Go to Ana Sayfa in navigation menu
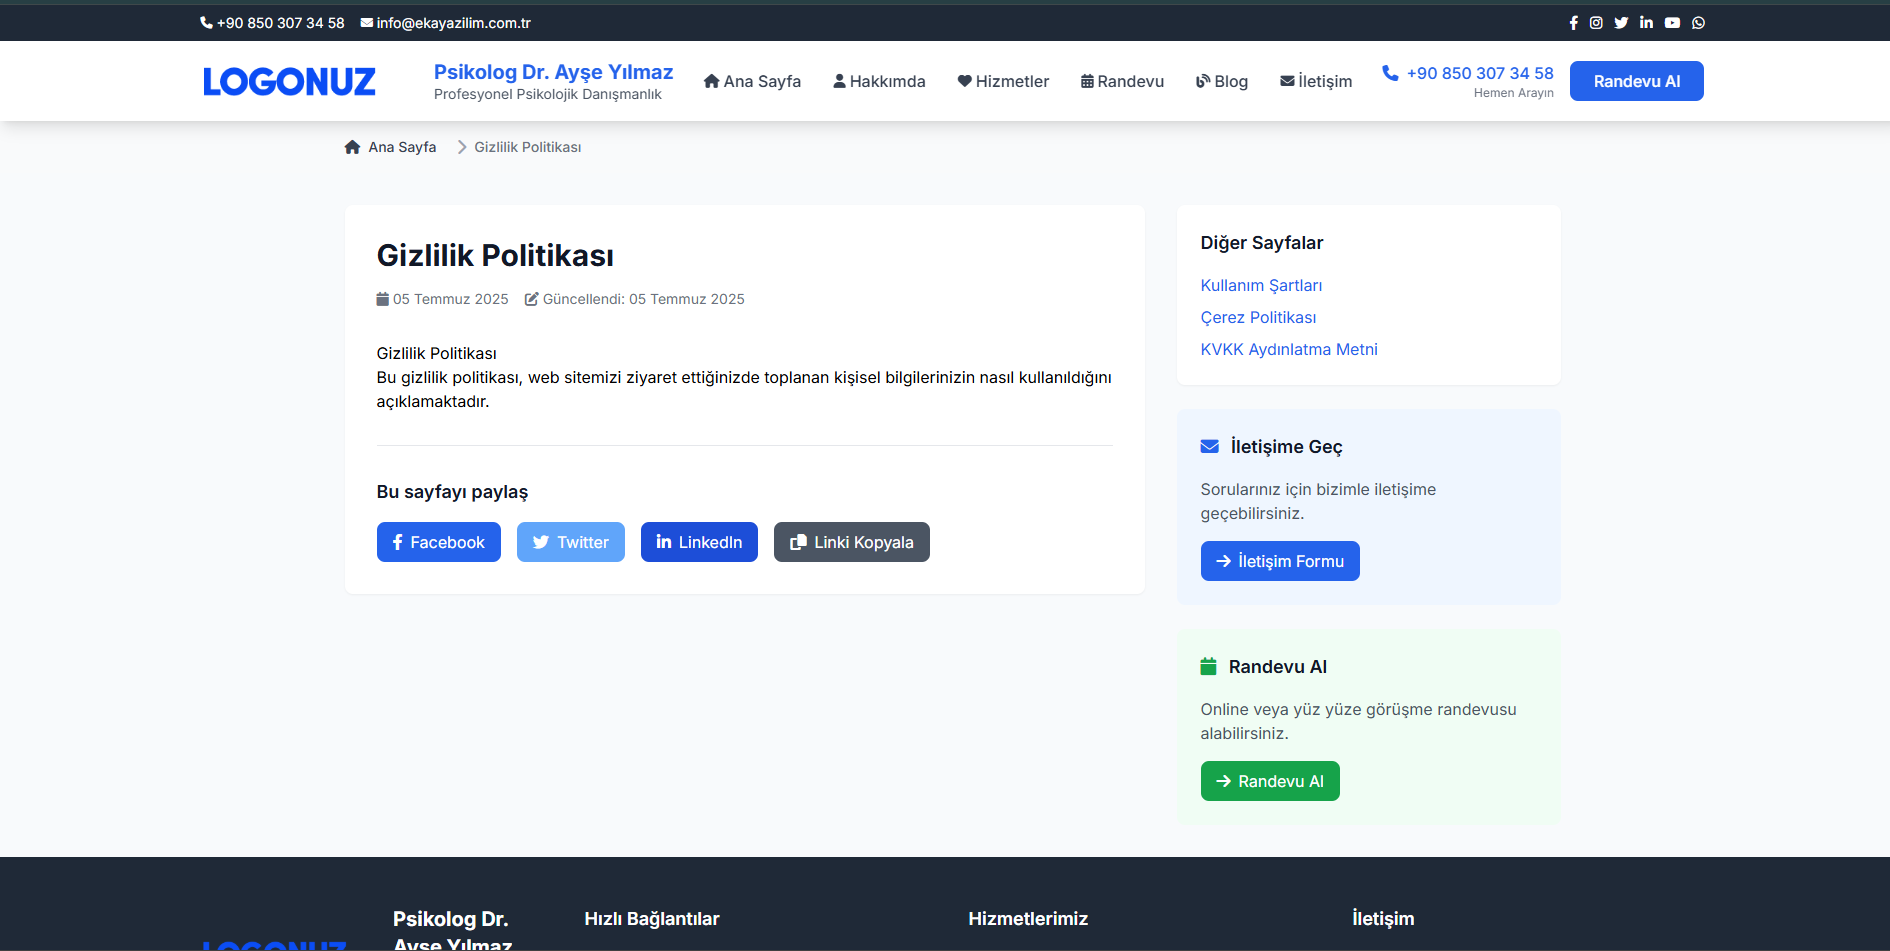The image size is (1890, 951). pyautogui.click(x=752, y=81)
